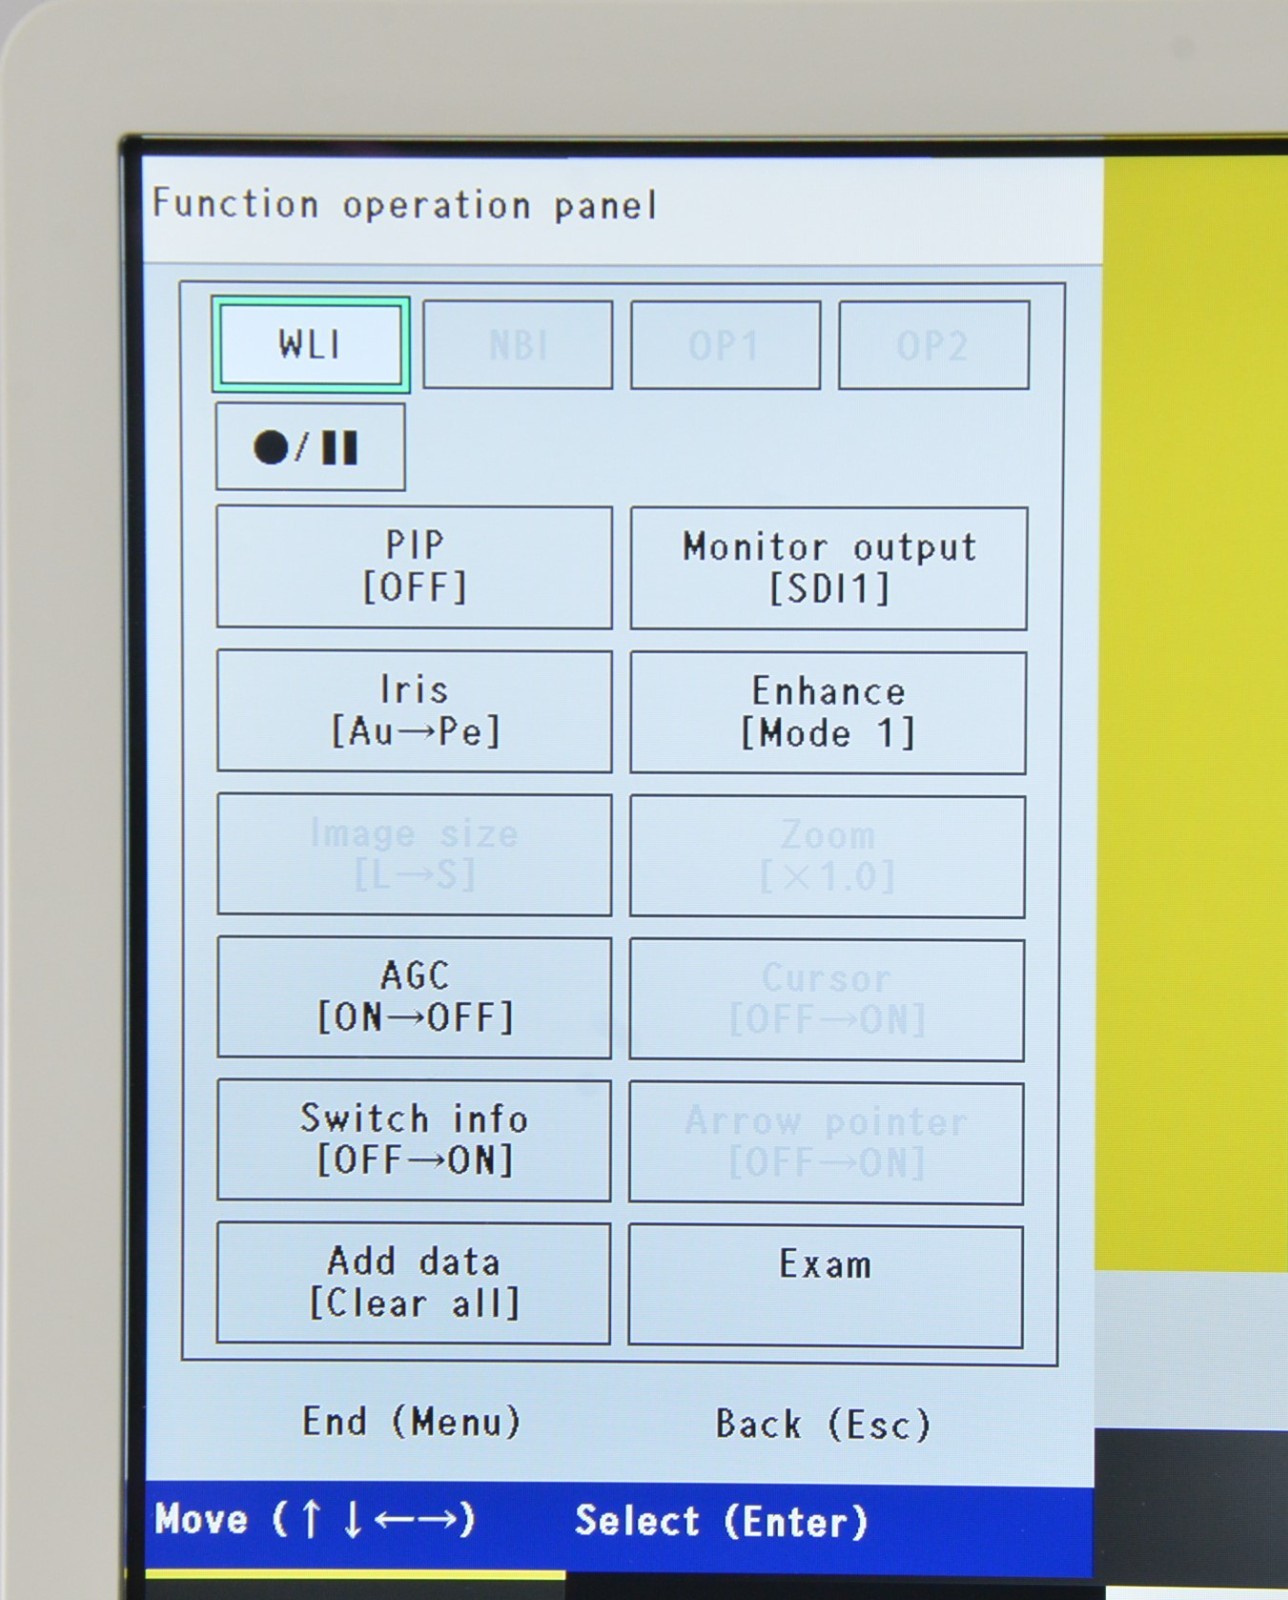The image size is (1288, 1600).
Task: Toggle Image size L to S
Action: (414, 854)
